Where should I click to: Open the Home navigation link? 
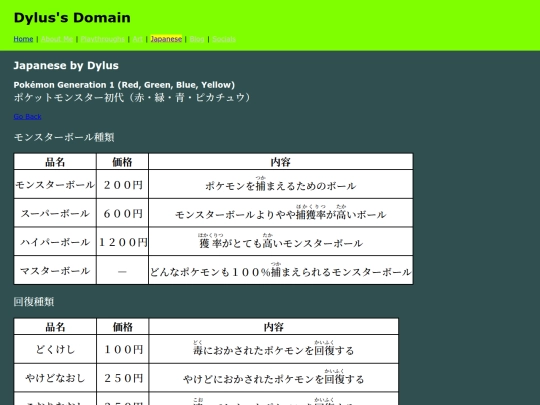pyautogui.click(x=23, y=39)
